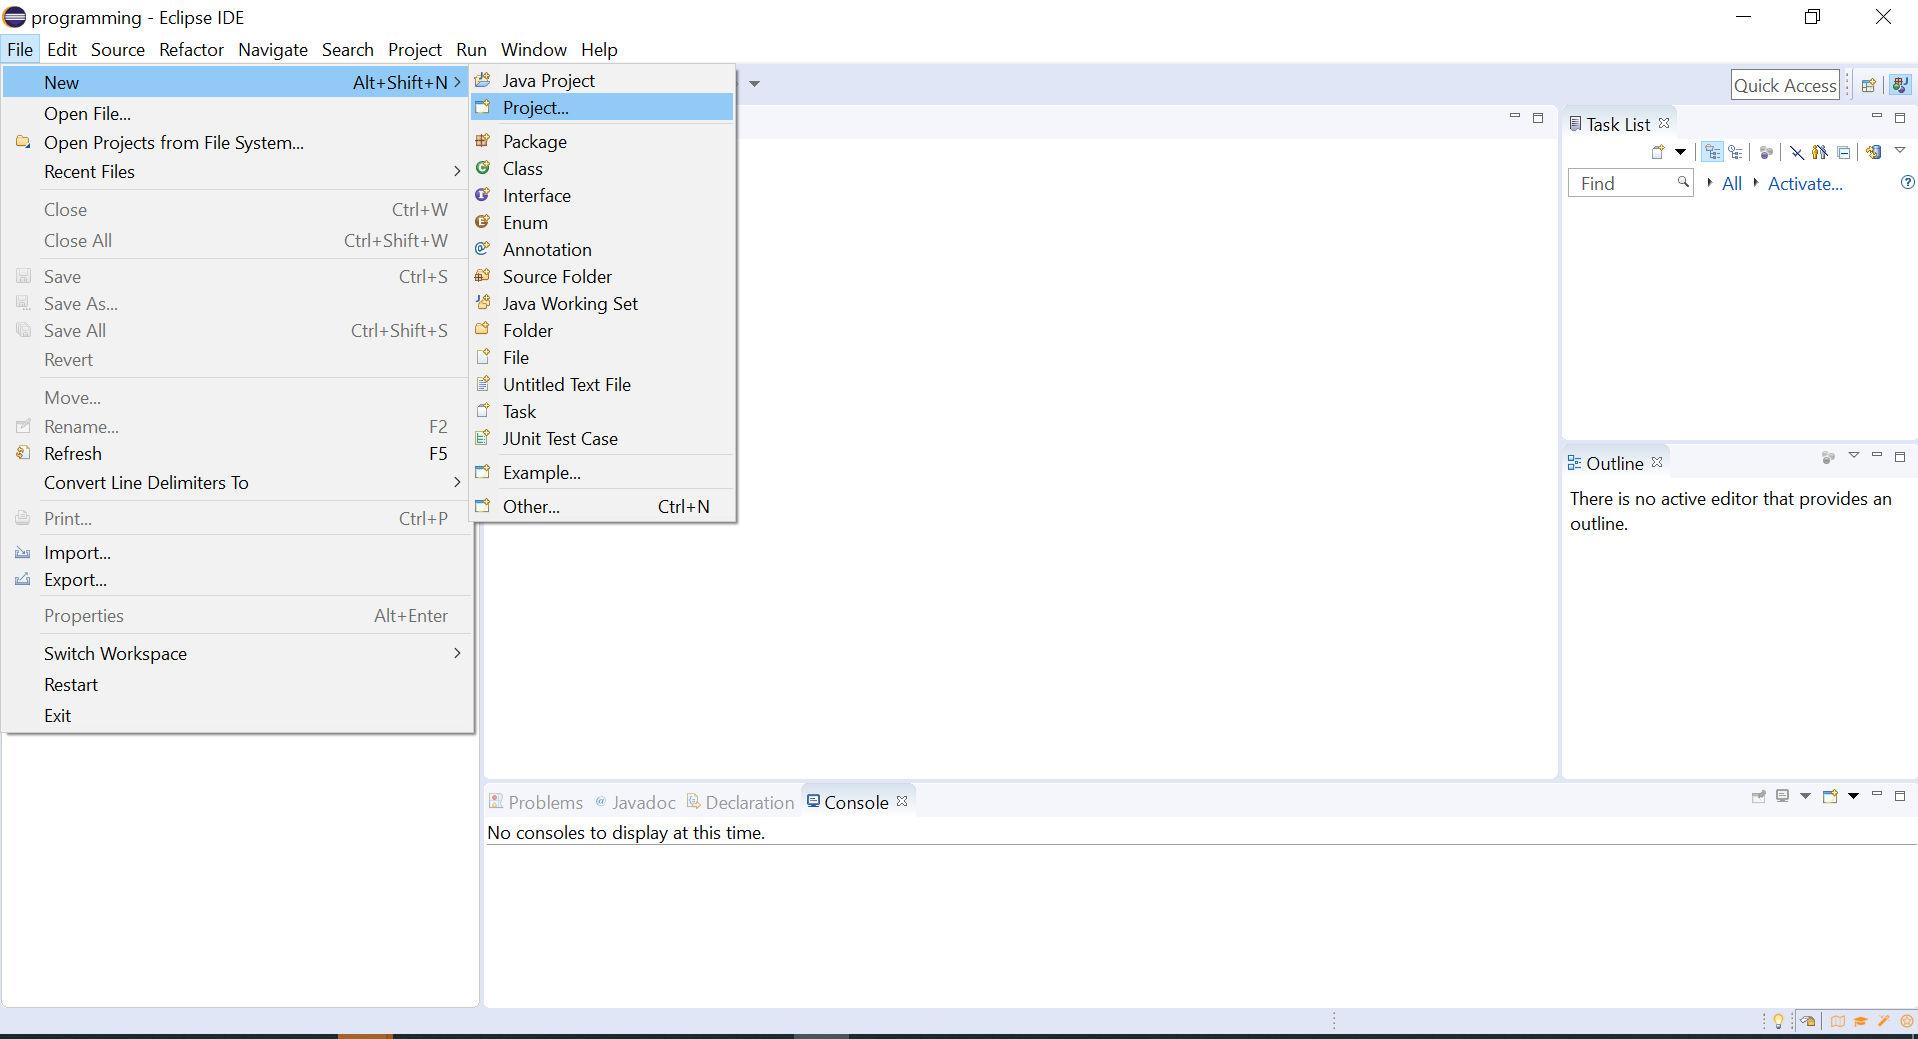Choose Java Working Set entry
This screenshot has height=1039, width=1918.
pos(603,303)
